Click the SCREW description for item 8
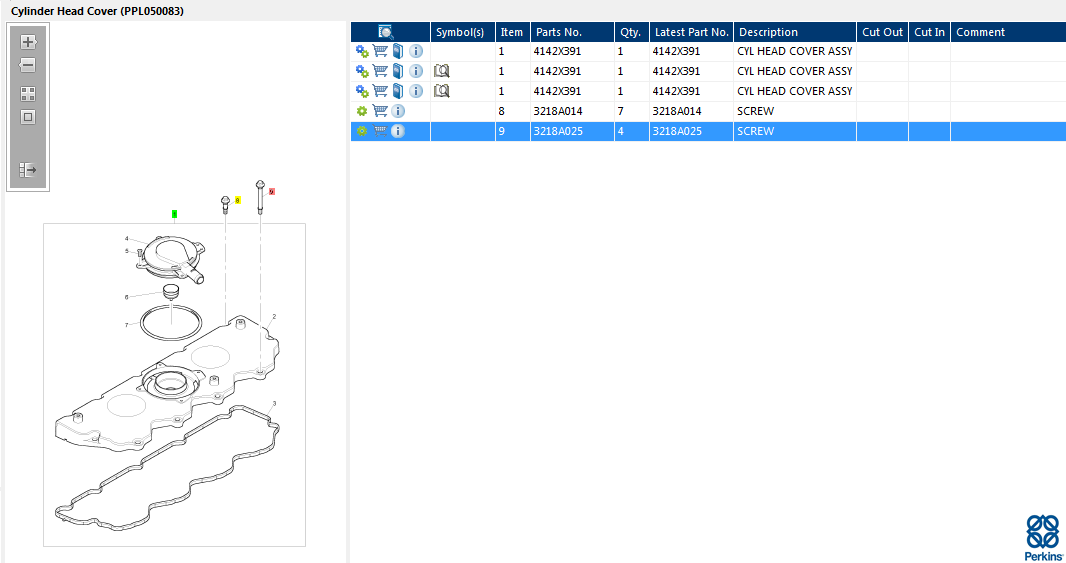 [x=755, y=111]
